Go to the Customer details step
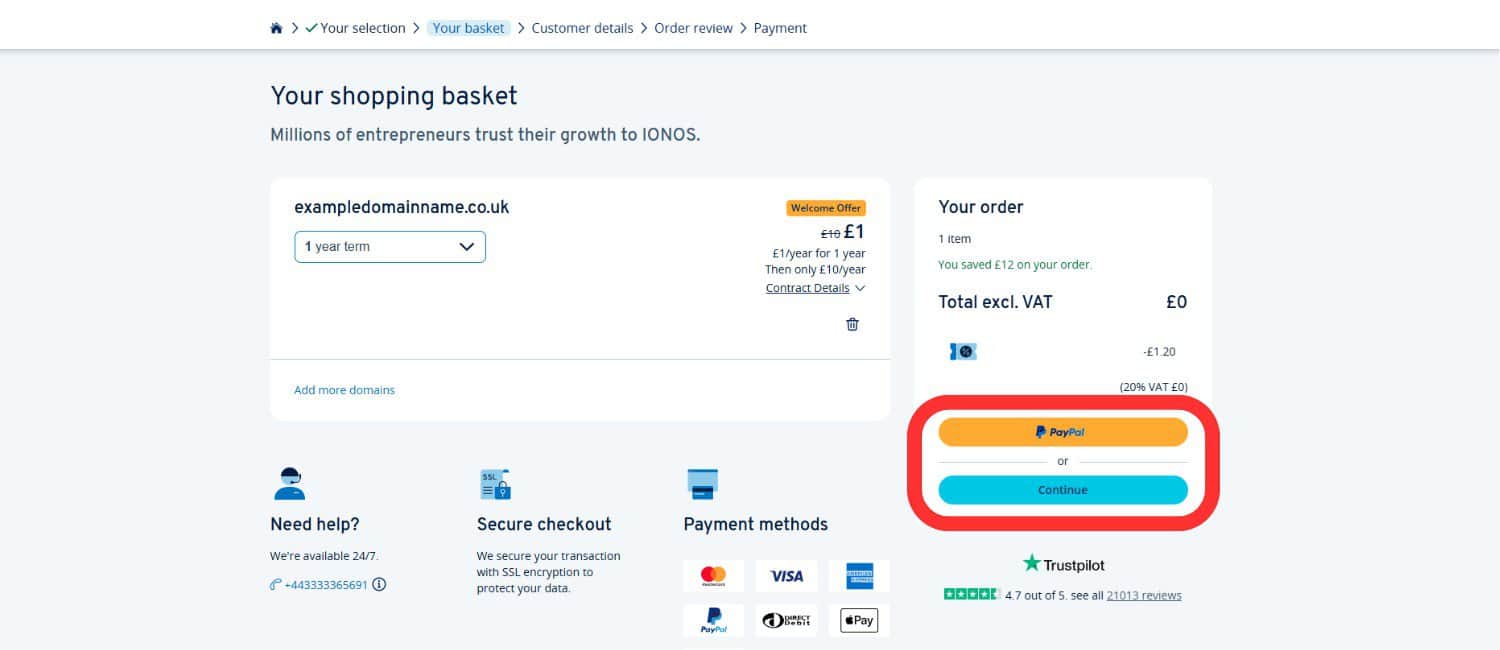The width and height of the screenshot is (1500, 650). [582, 27]
